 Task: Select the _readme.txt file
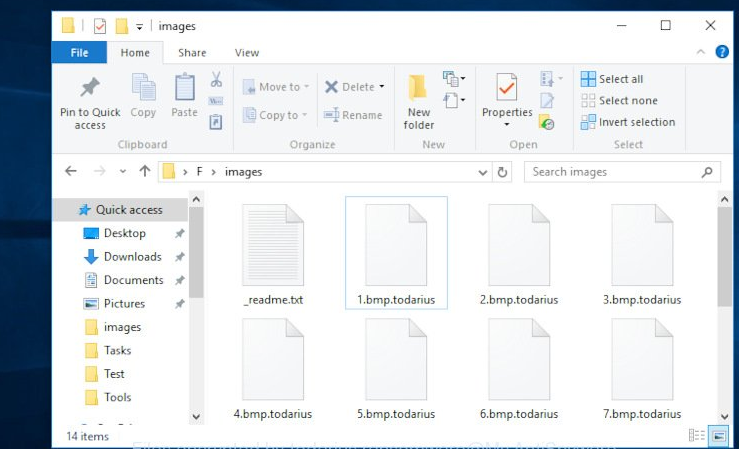pos(273,255)
